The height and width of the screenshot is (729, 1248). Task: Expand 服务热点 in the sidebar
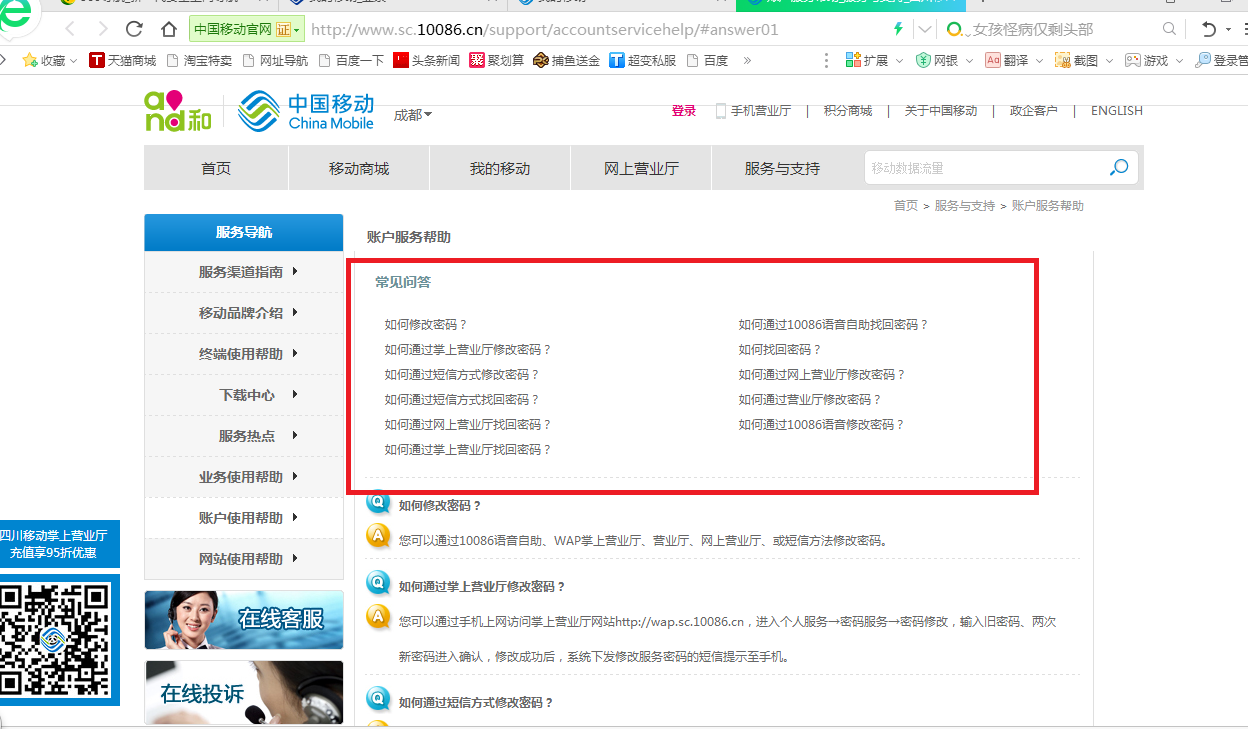point(244,436)
